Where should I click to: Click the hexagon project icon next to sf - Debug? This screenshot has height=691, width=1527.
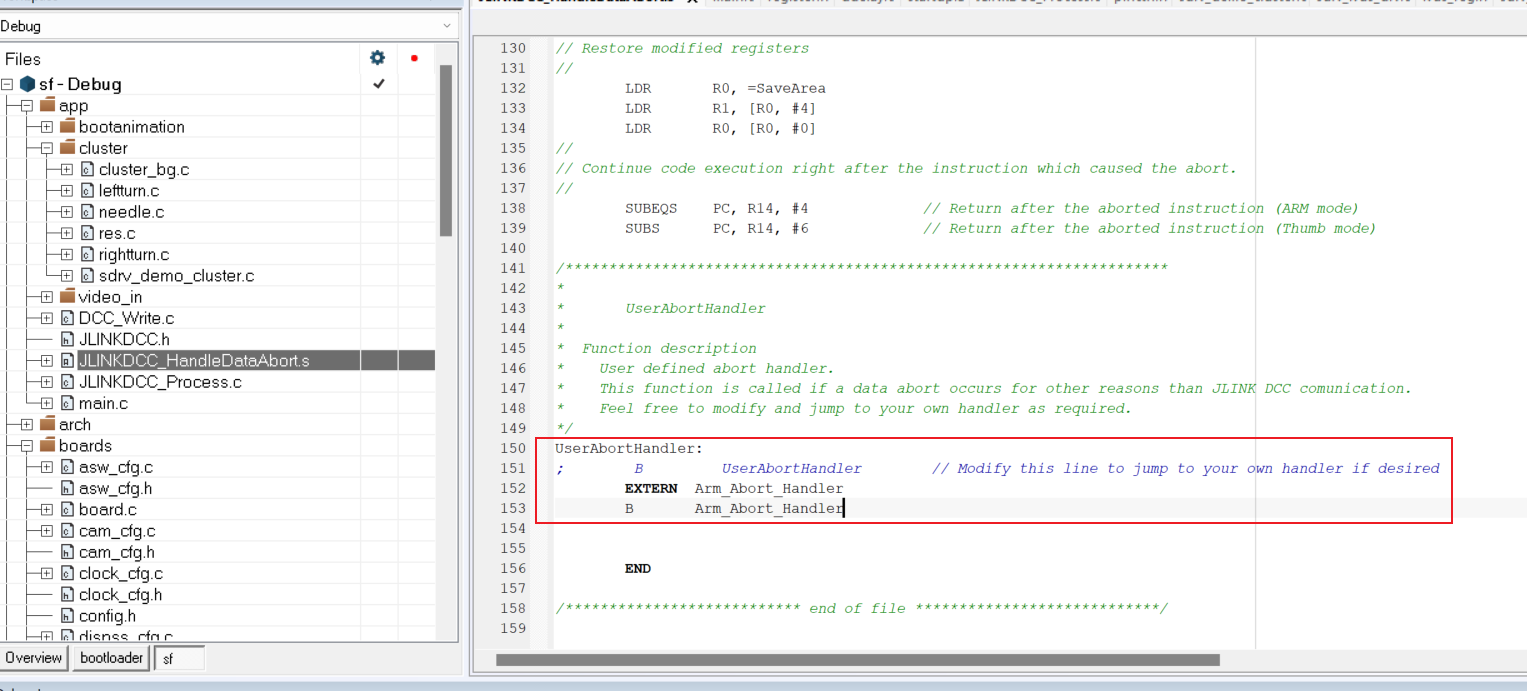point(27,84)
